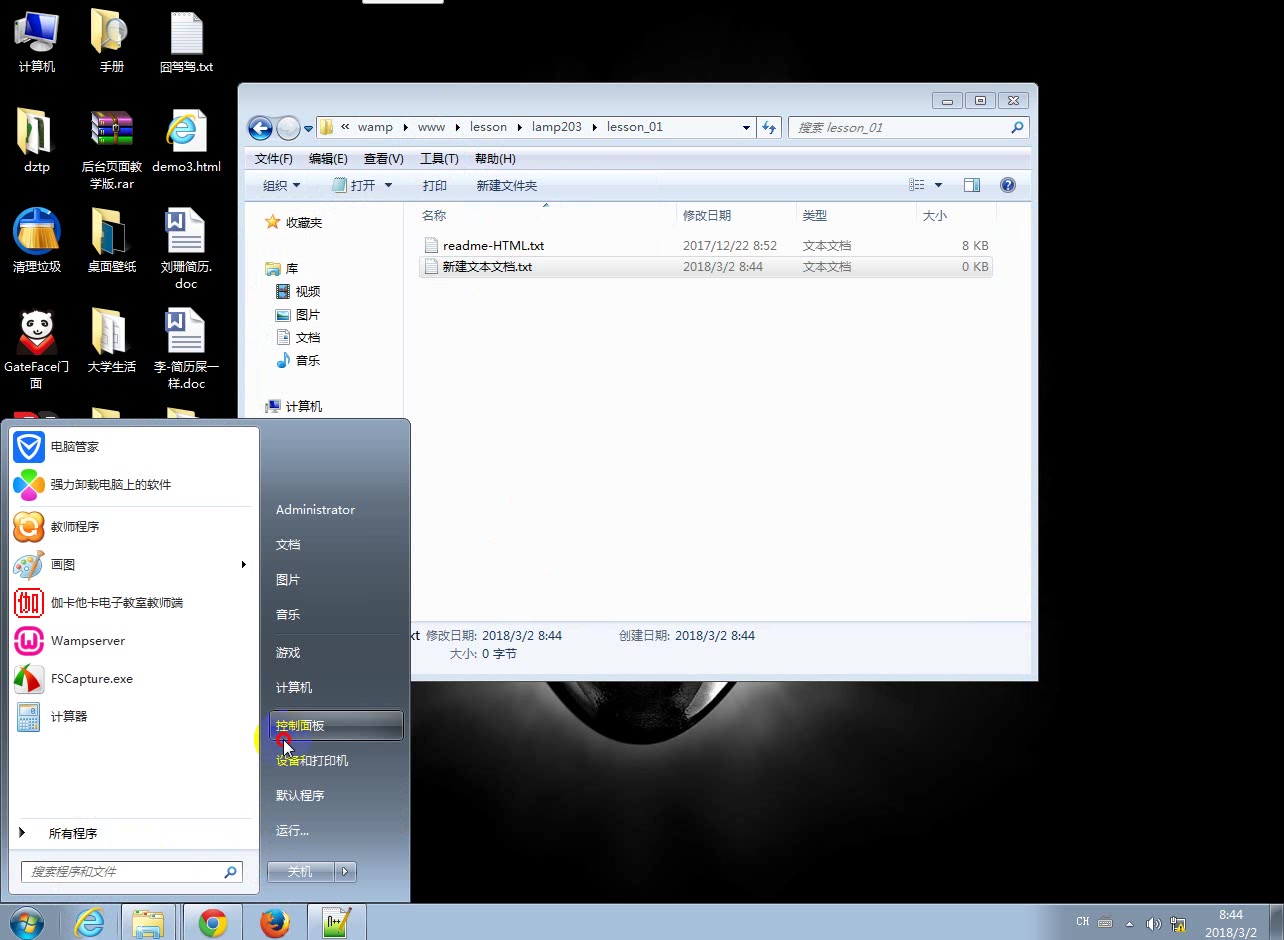The height and width of the screenshot is (940, 1284).
Task: Open the 清理垃圾 desktop shortcut
Action: coord(36,240)
